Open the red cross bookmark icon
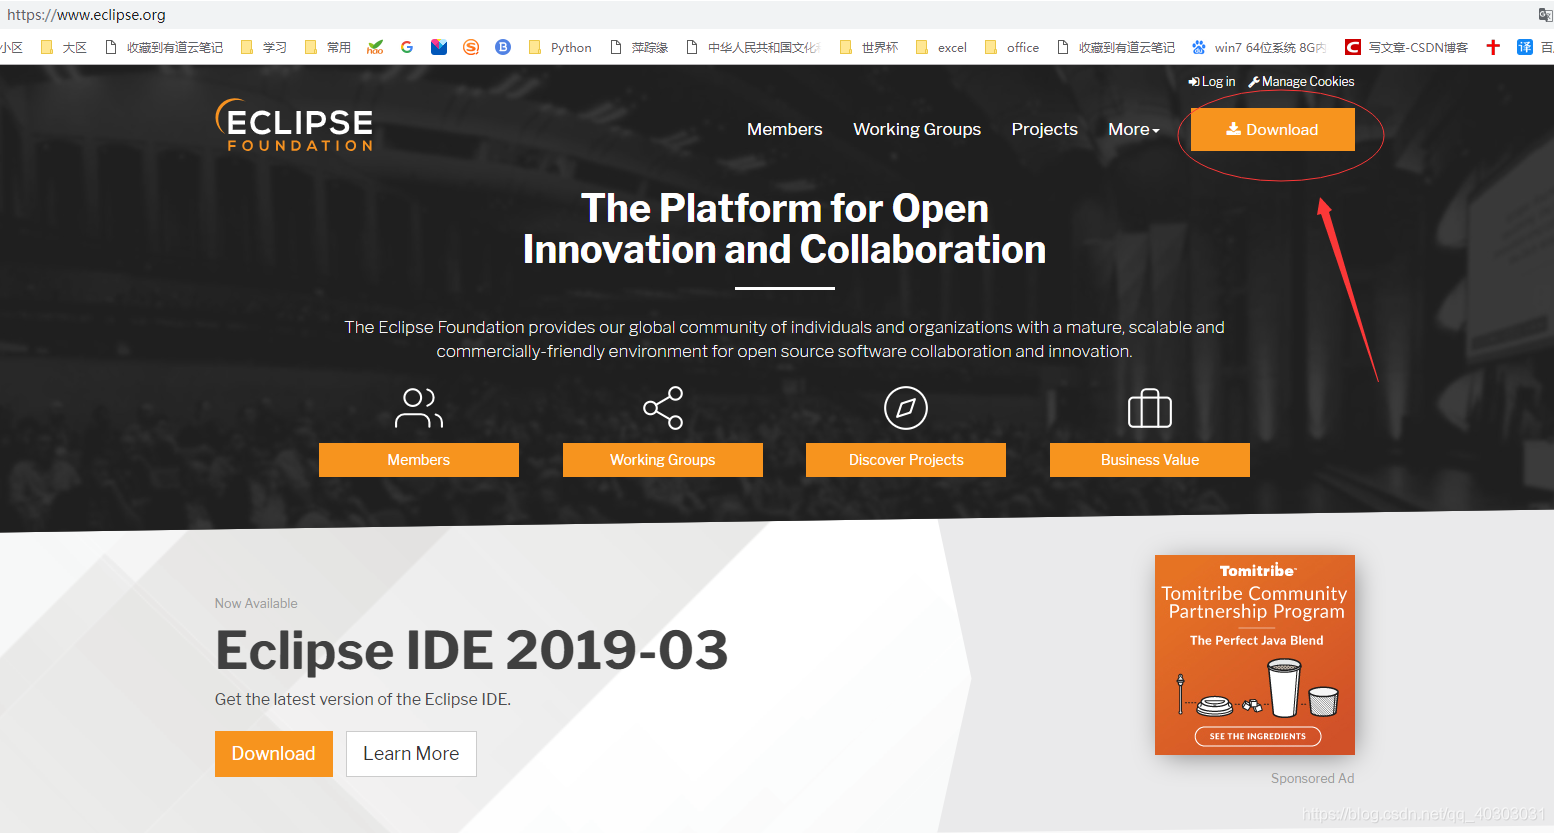 point(1493,47)
